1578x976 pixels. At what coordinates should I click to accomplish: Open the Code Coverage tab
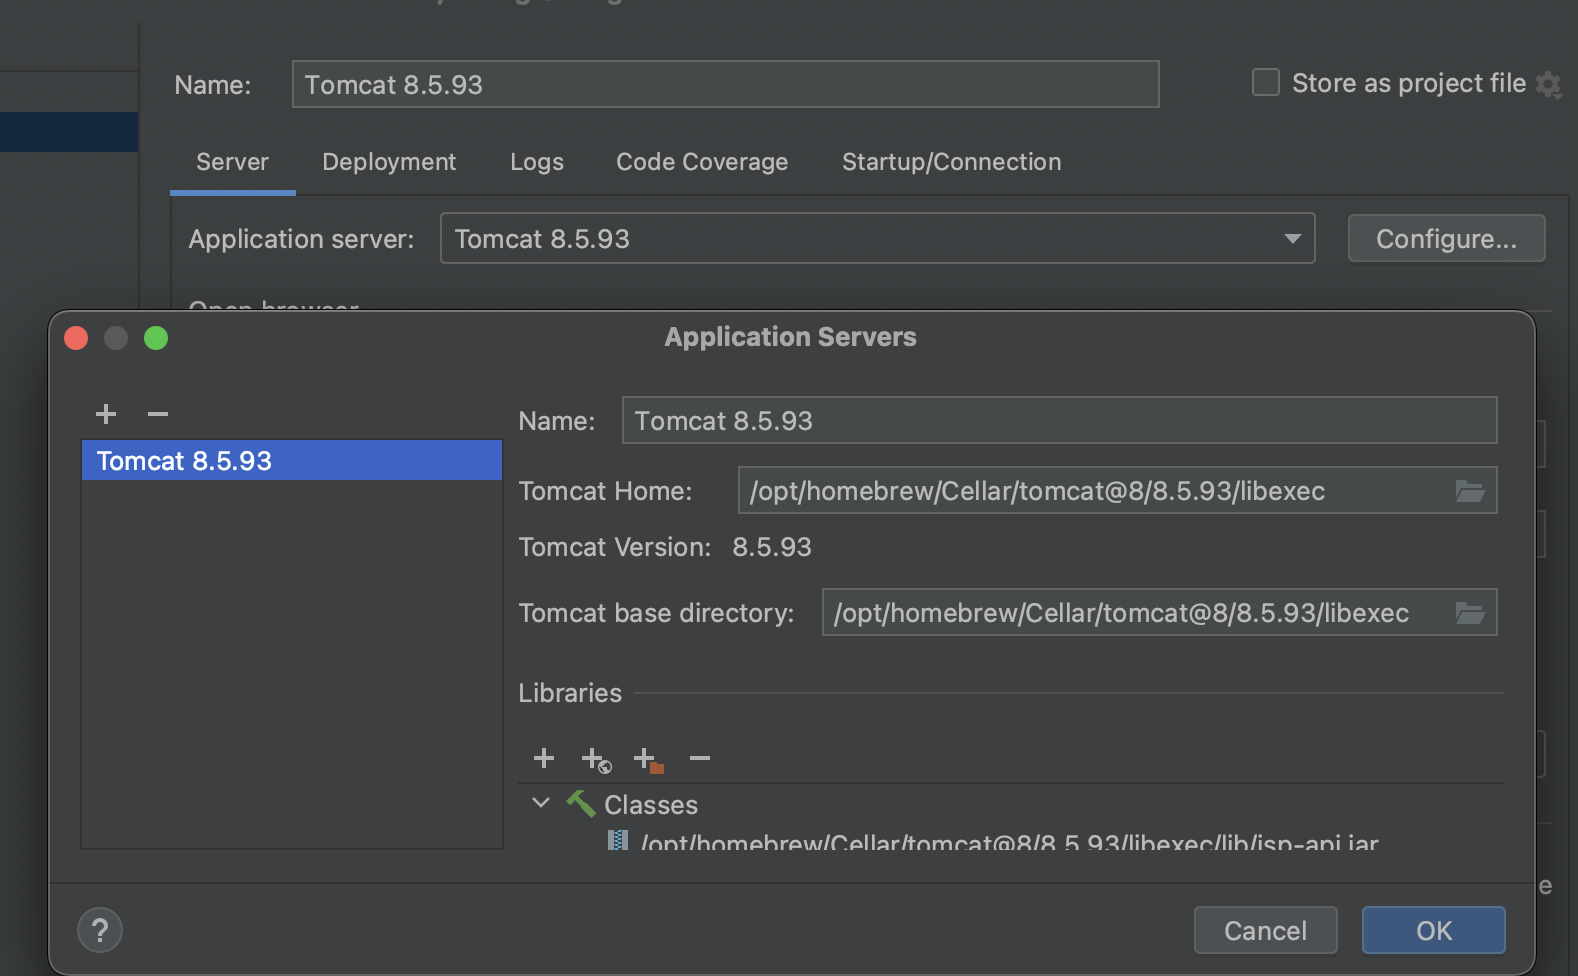[x=702, y=162]
